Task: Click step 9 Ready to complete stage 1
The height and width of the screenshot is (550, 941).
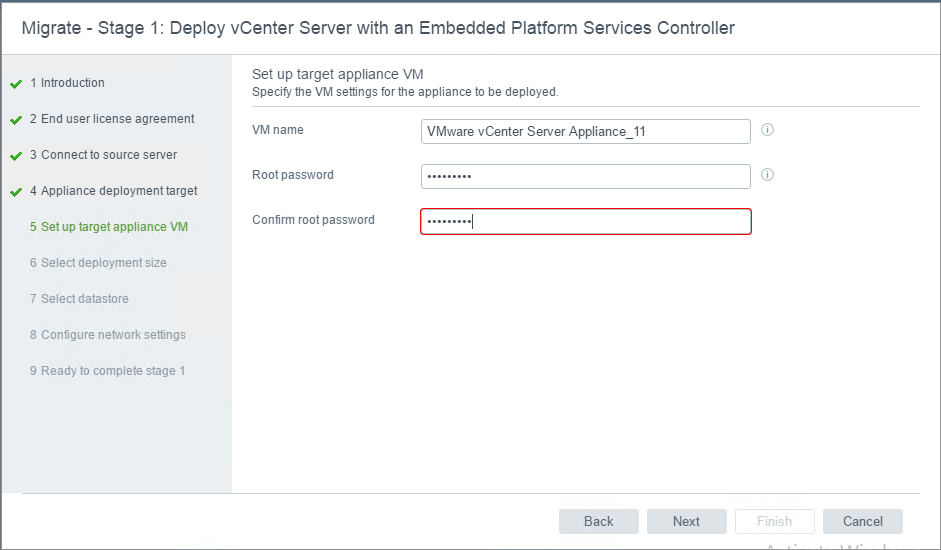Action: tap(107, 371)
